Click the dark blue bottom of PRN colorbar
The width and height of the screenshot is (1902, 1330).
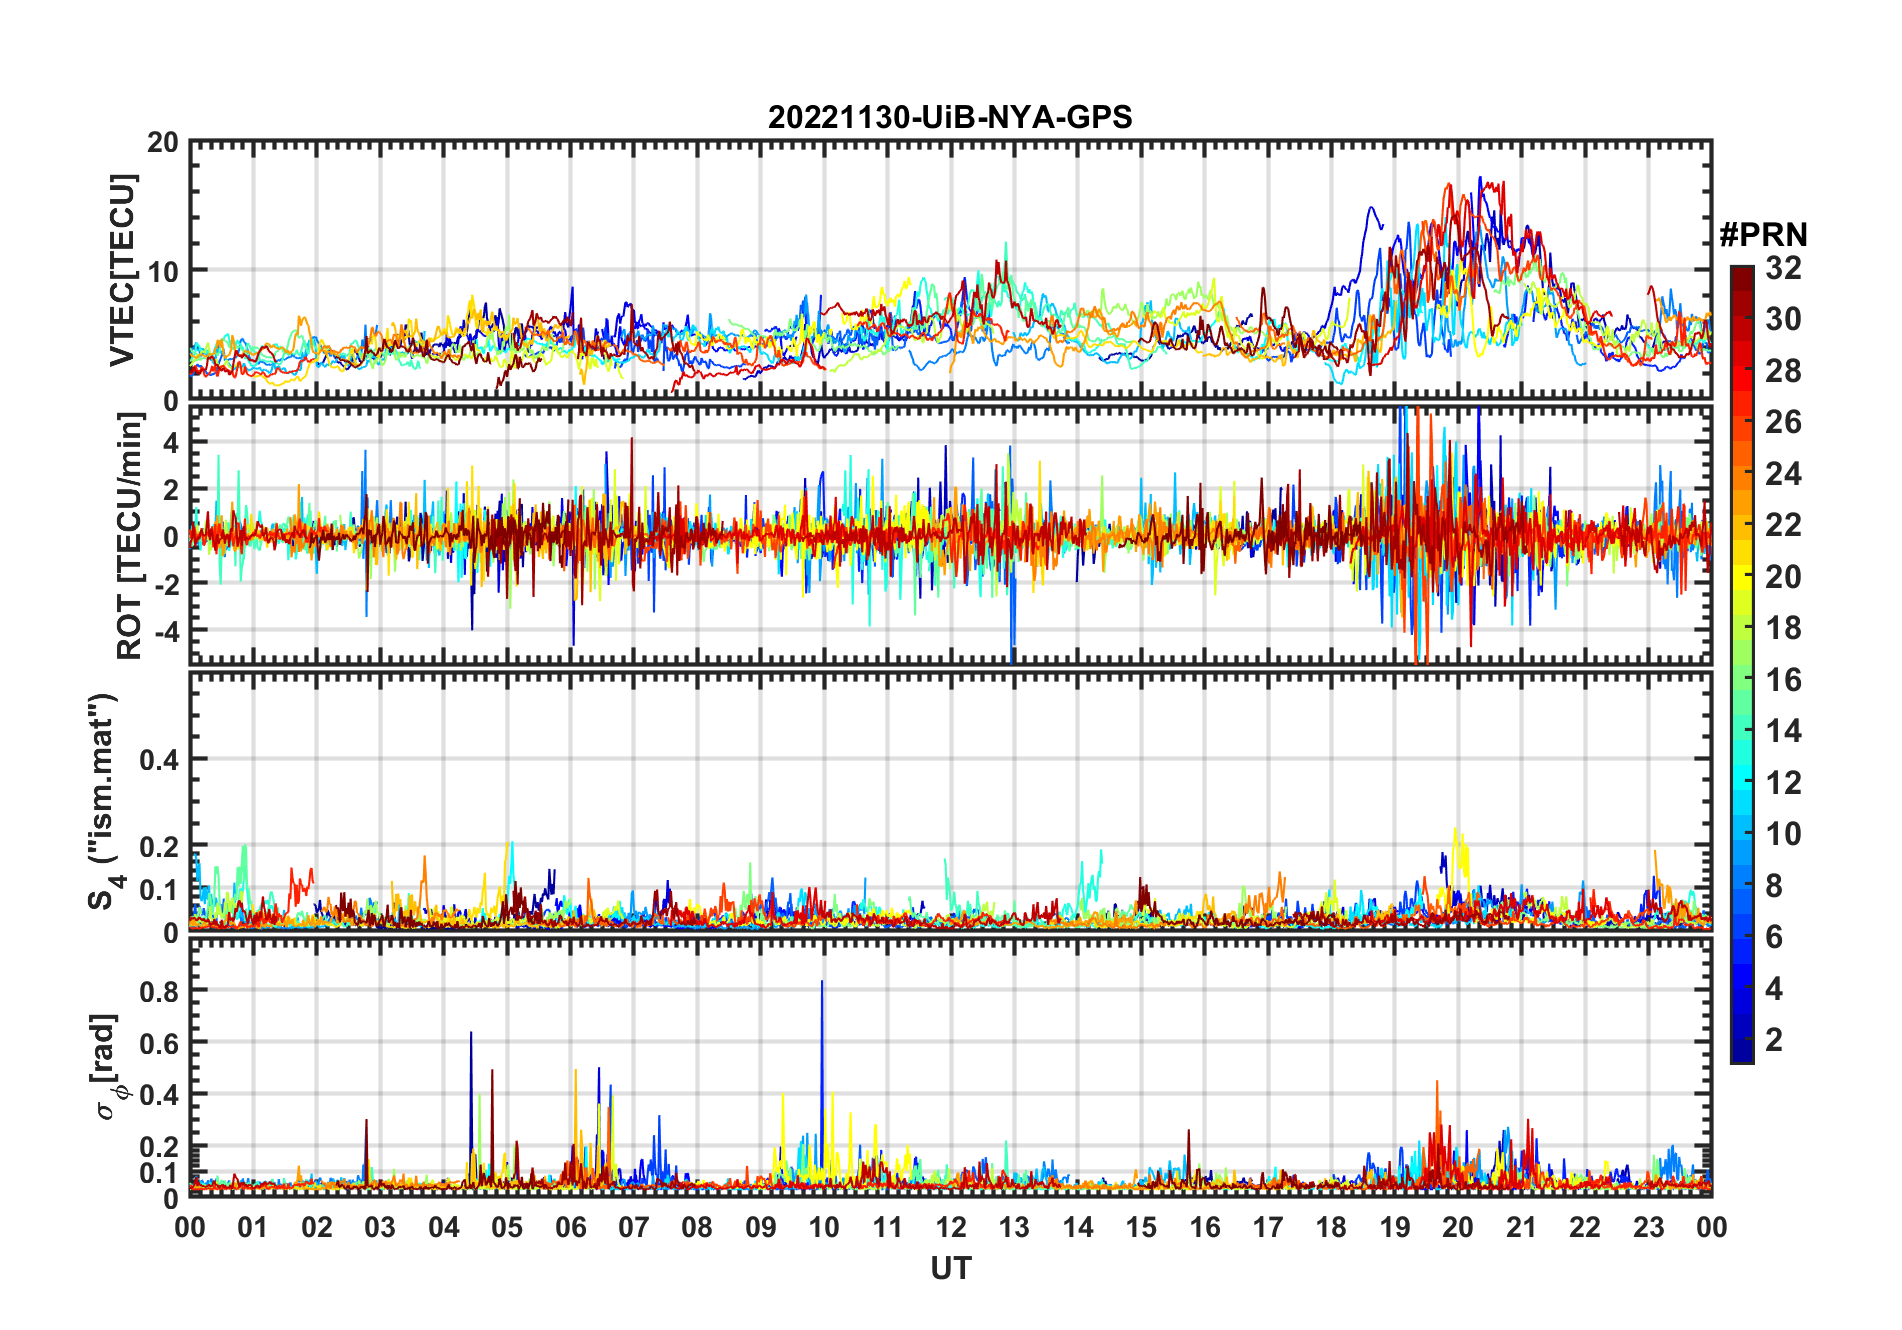[1741, 1052]
